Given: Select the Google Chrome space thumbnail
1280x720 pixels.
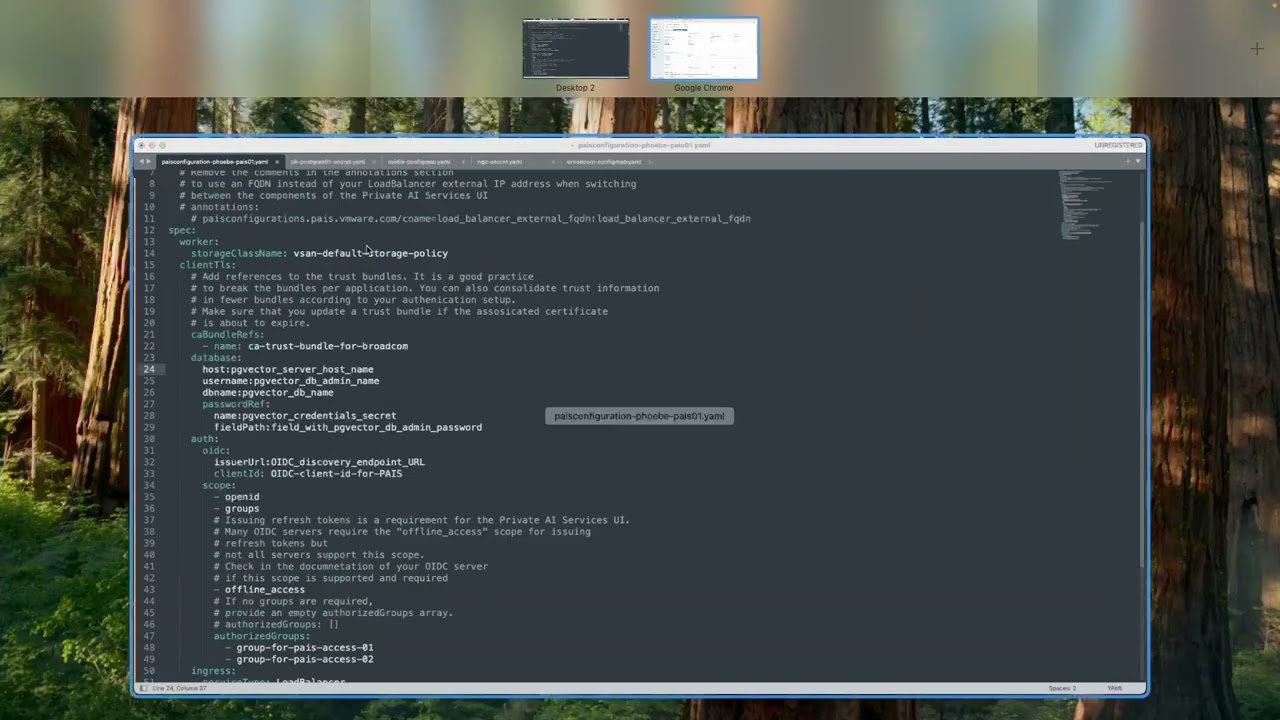Looking at the screenshot, I should tap(704, 49).
